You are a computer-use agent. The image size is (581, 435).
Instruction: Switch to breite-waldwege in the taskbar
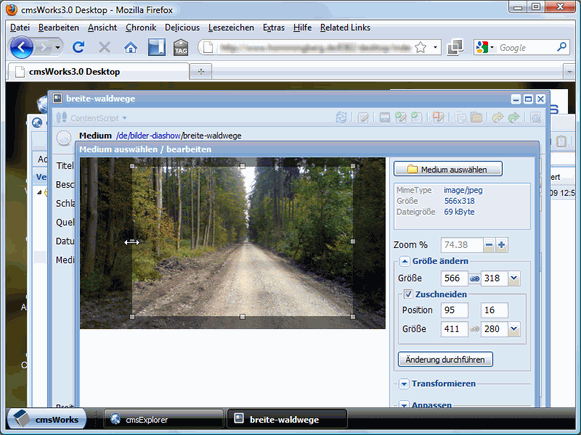click(287, 419)
